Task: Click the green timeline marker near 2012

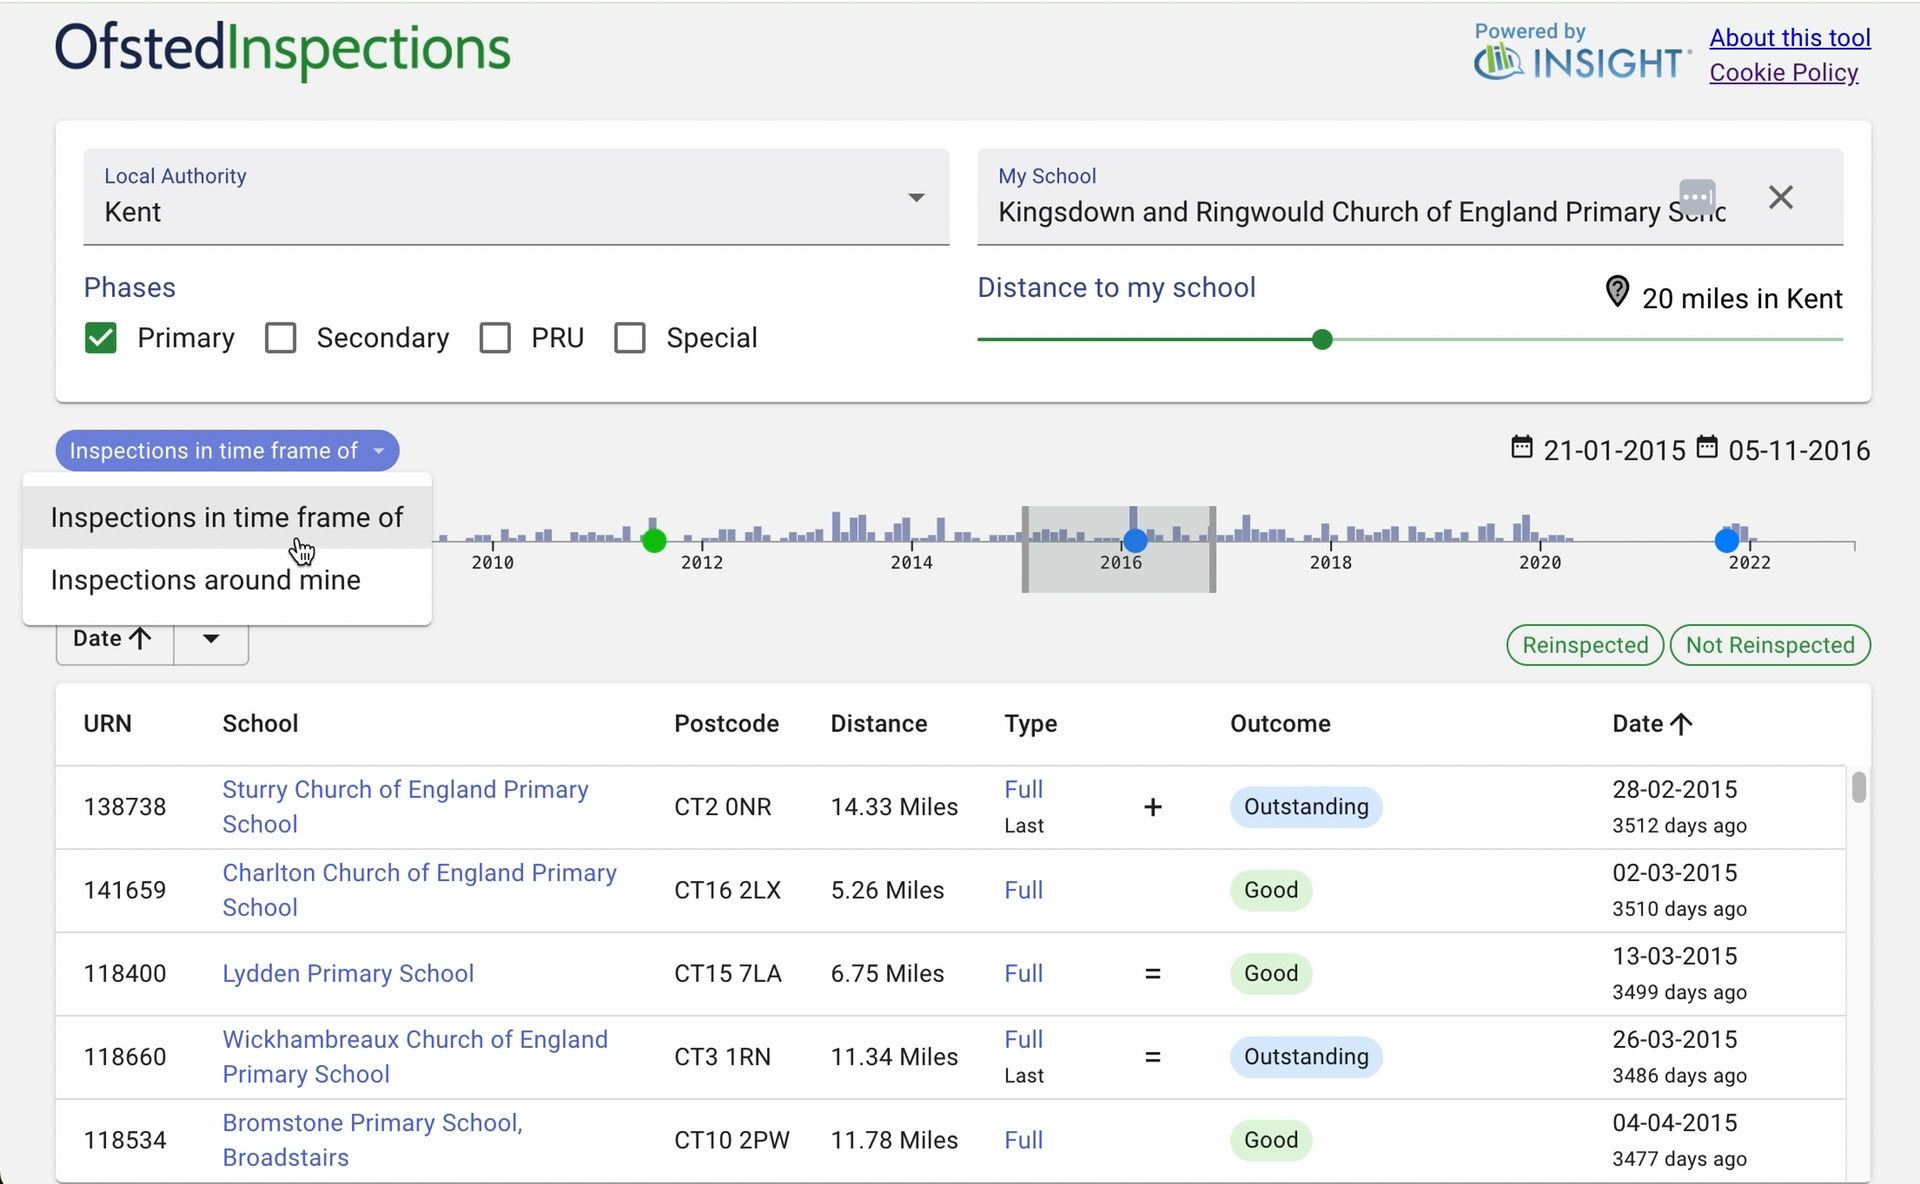Action: click(x=654, y=541)
